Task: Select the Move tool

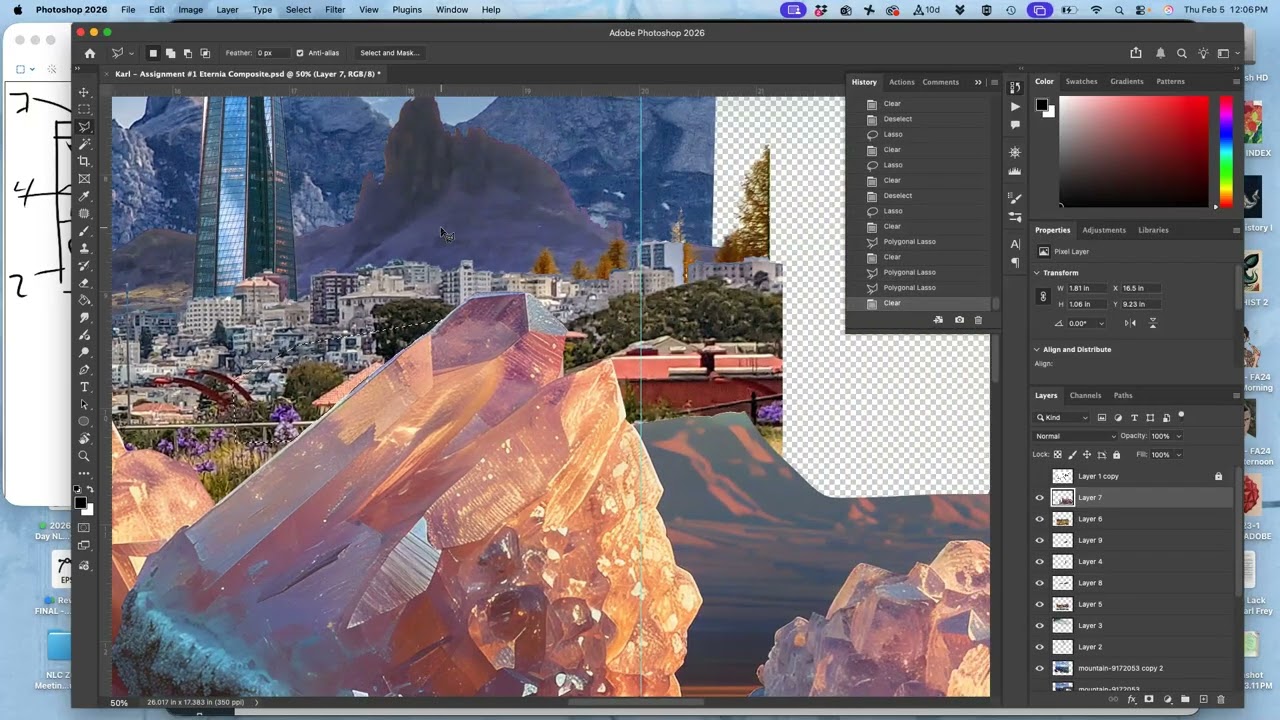Action: pos(84,92)
